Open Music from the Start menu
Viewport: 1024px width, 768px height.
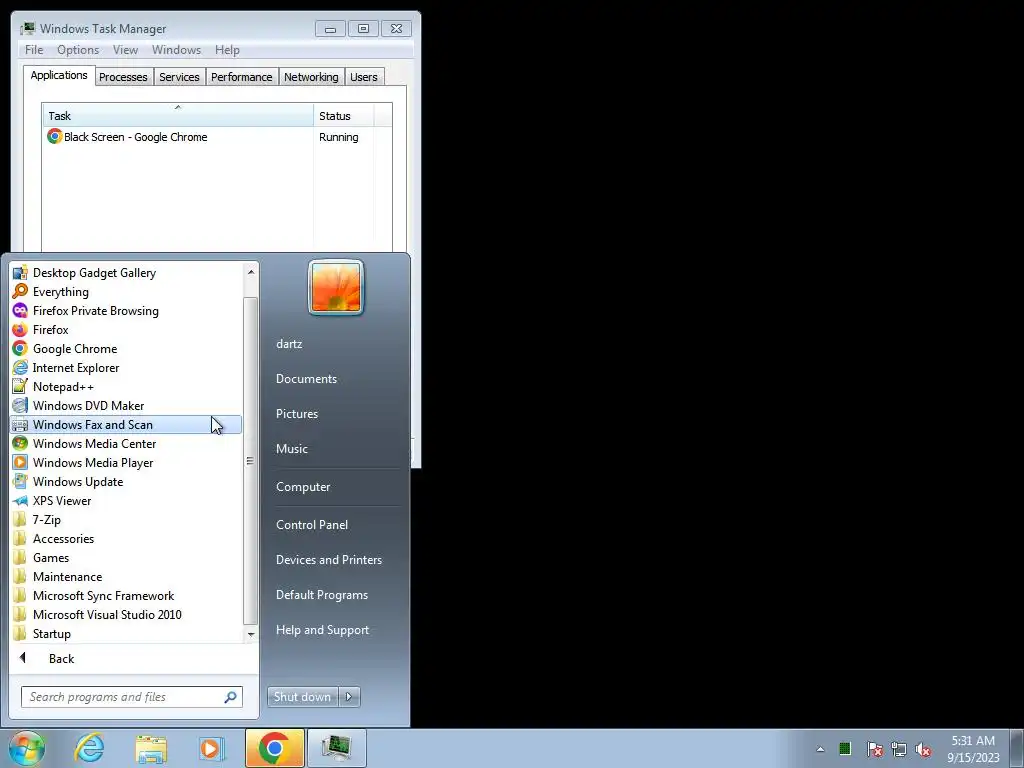pos(291,449)
